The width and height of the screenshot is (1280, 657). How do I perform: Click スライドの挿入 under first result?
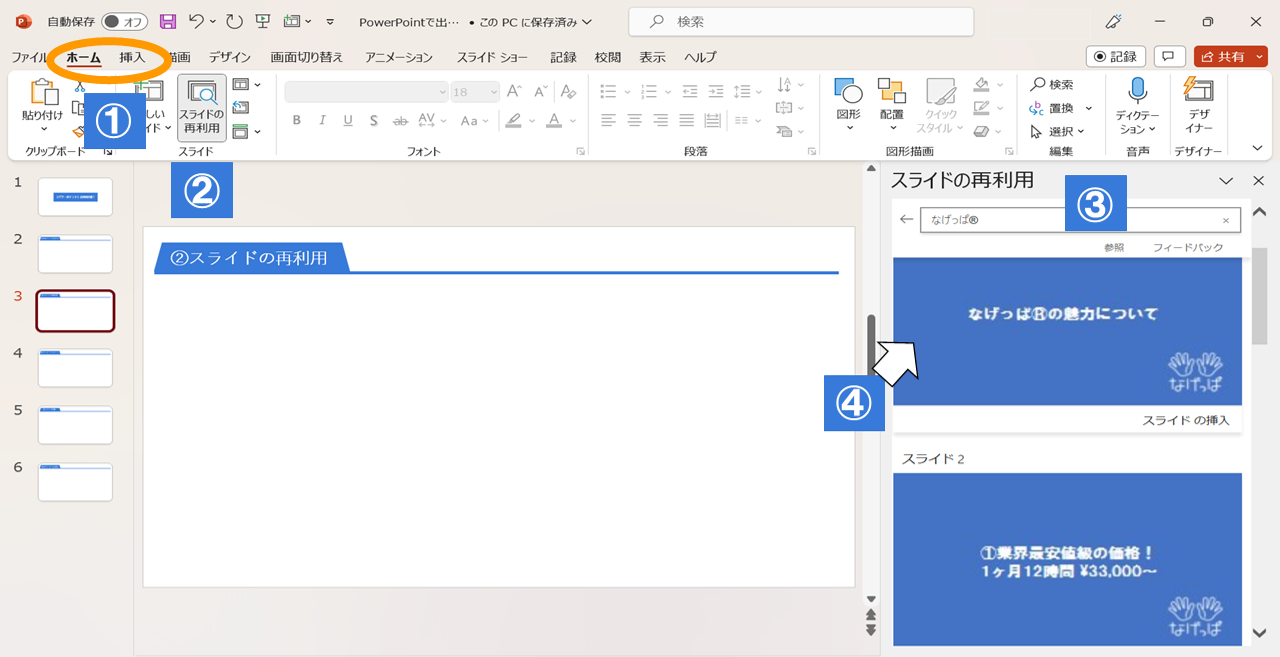click(1186, 420)
